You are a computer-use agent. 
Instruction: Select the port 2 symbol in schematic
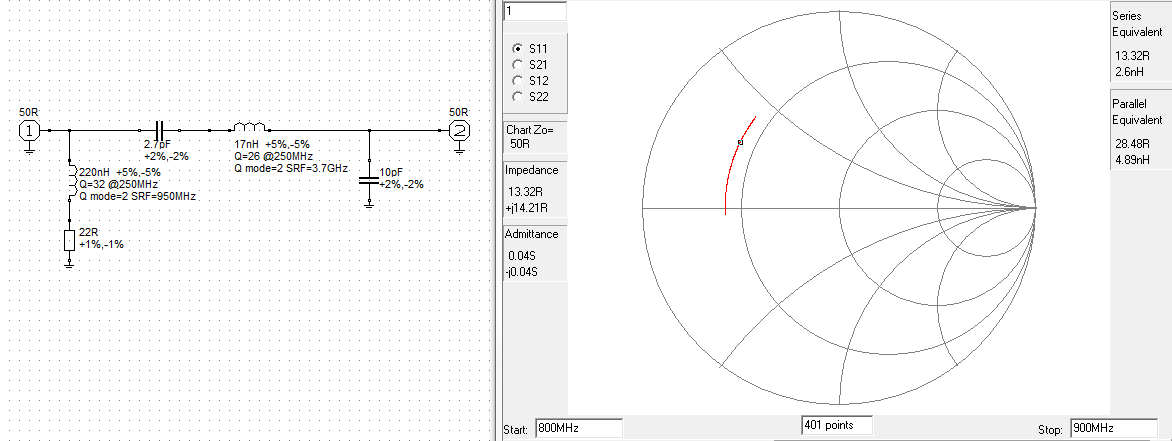coord(459,130)
